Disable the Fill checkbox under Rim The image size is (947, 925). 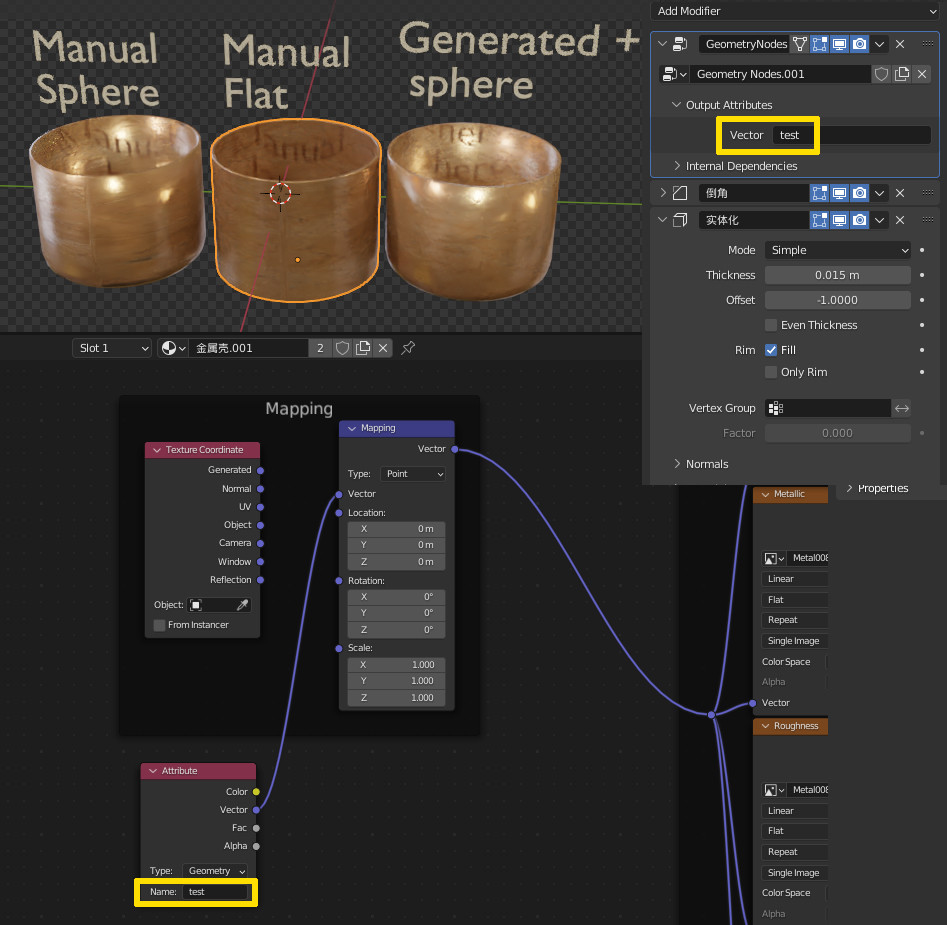pyautogui.click(x=770, y=349)
